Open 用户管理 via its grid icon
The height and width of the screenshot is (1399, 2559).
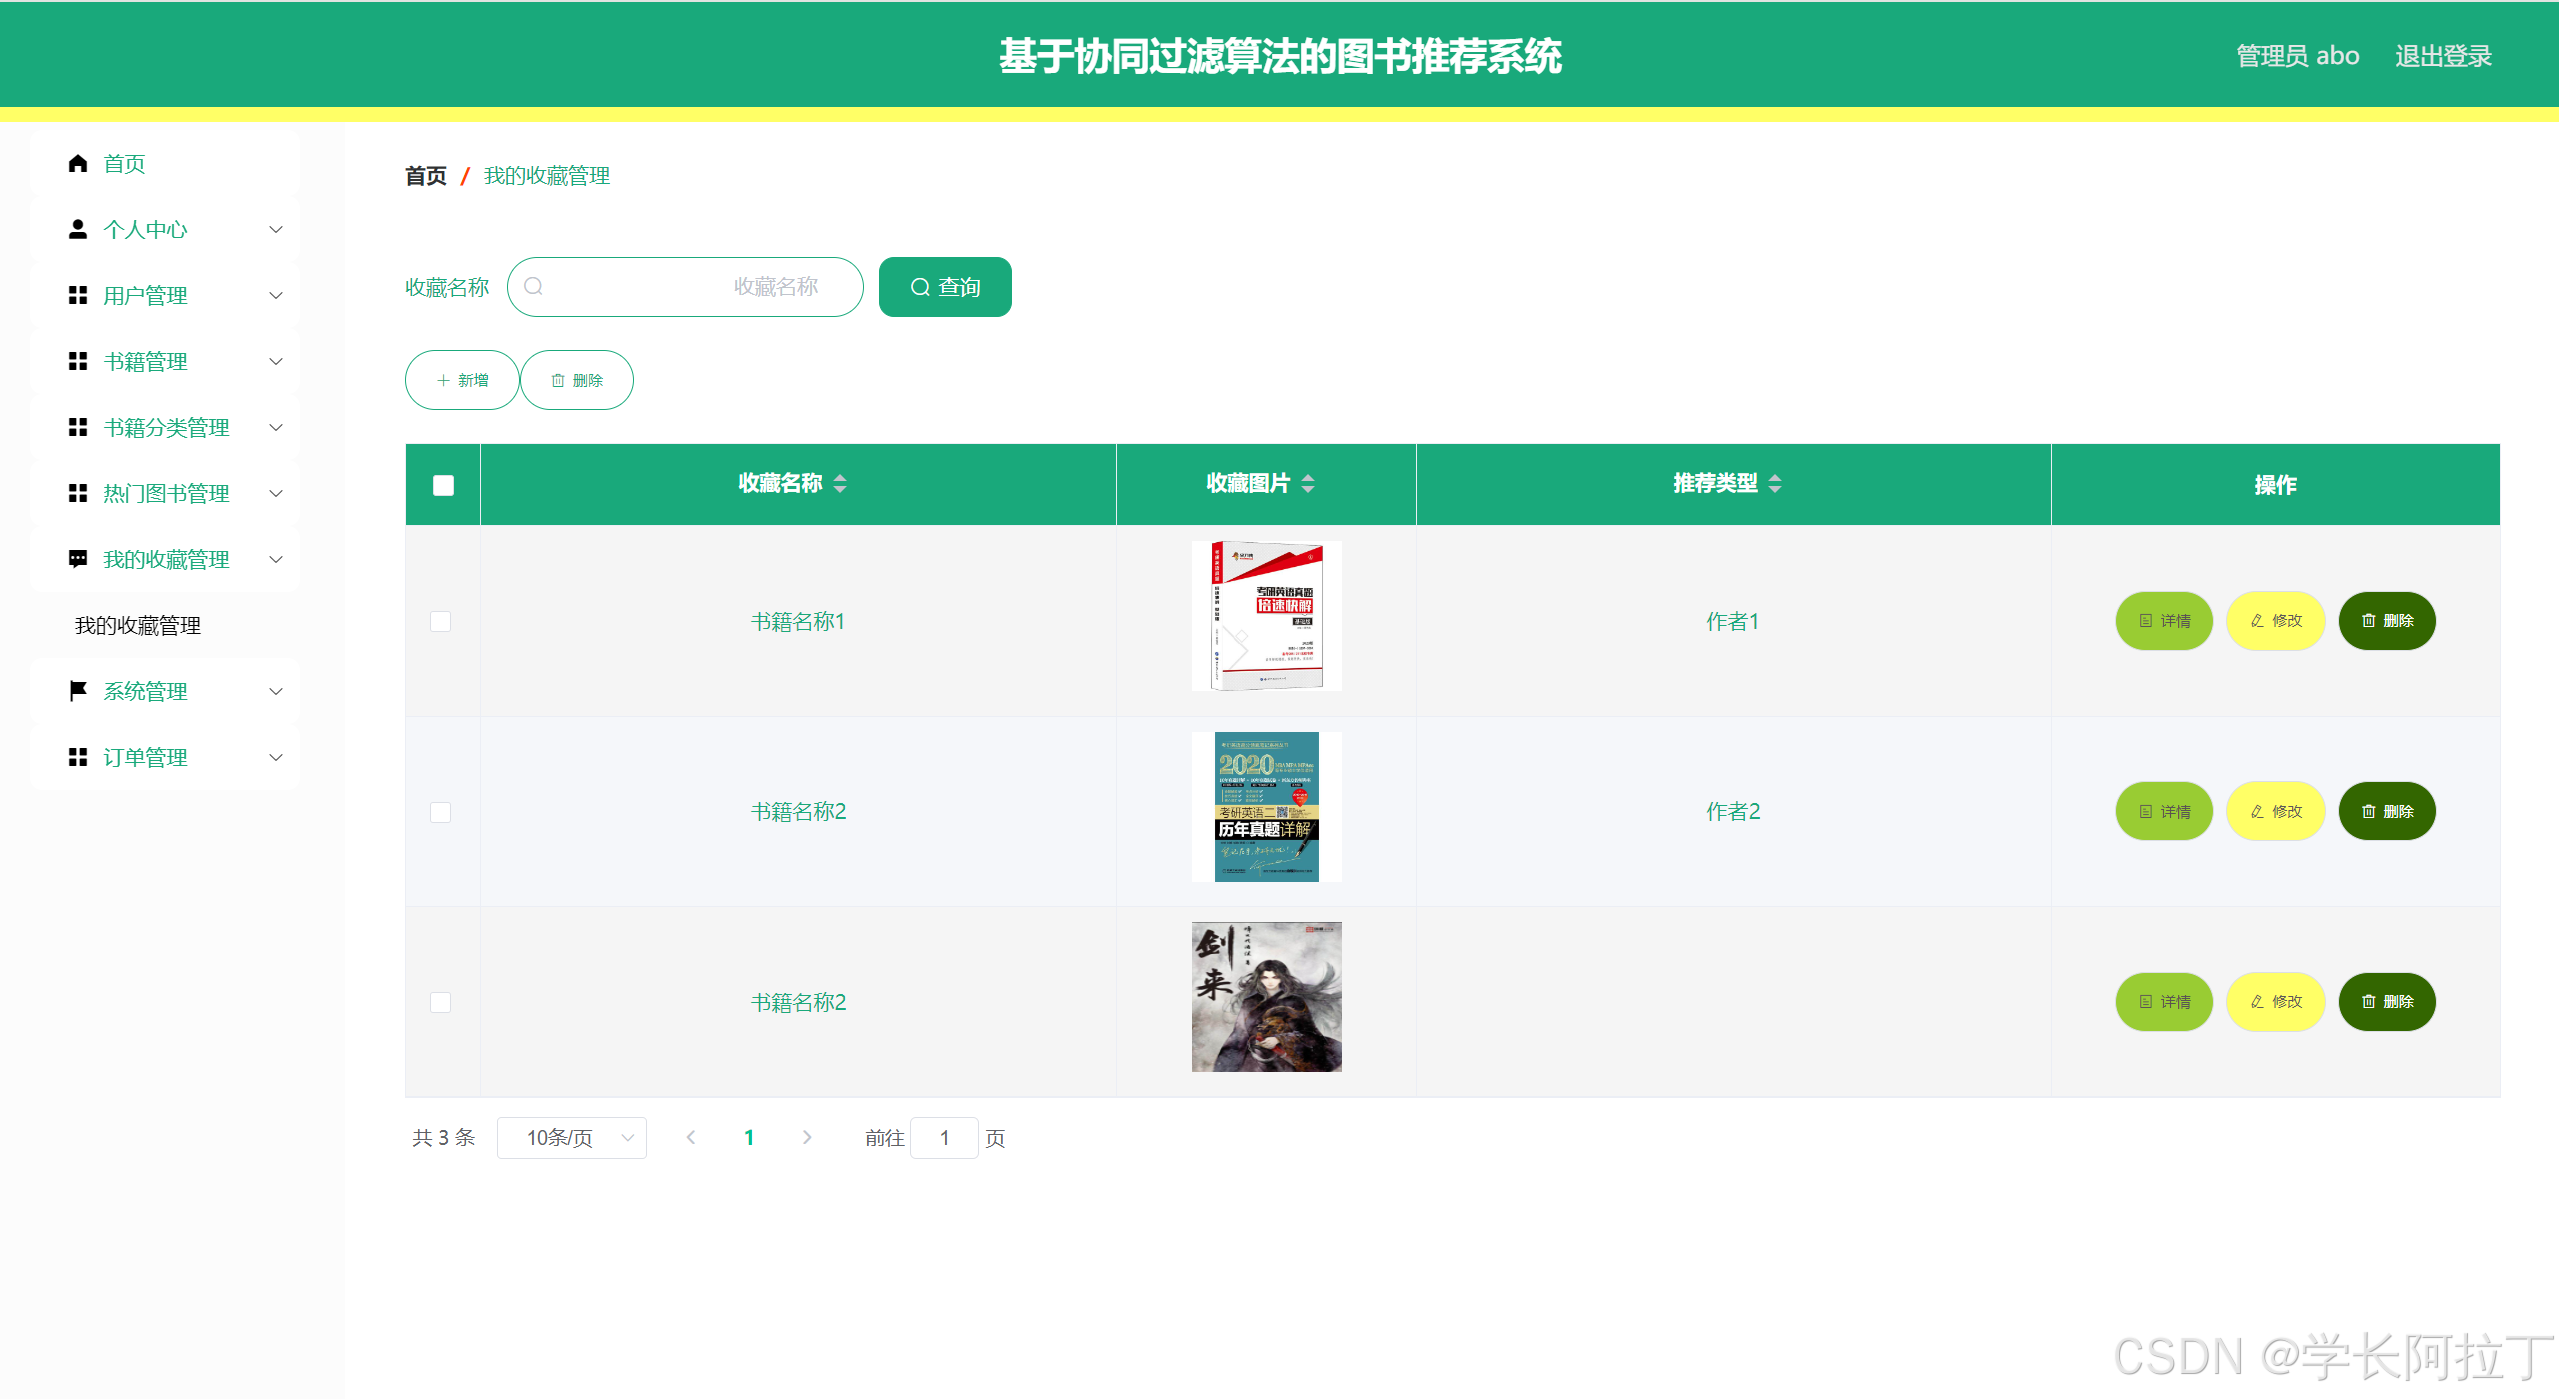tap(79, 295)
